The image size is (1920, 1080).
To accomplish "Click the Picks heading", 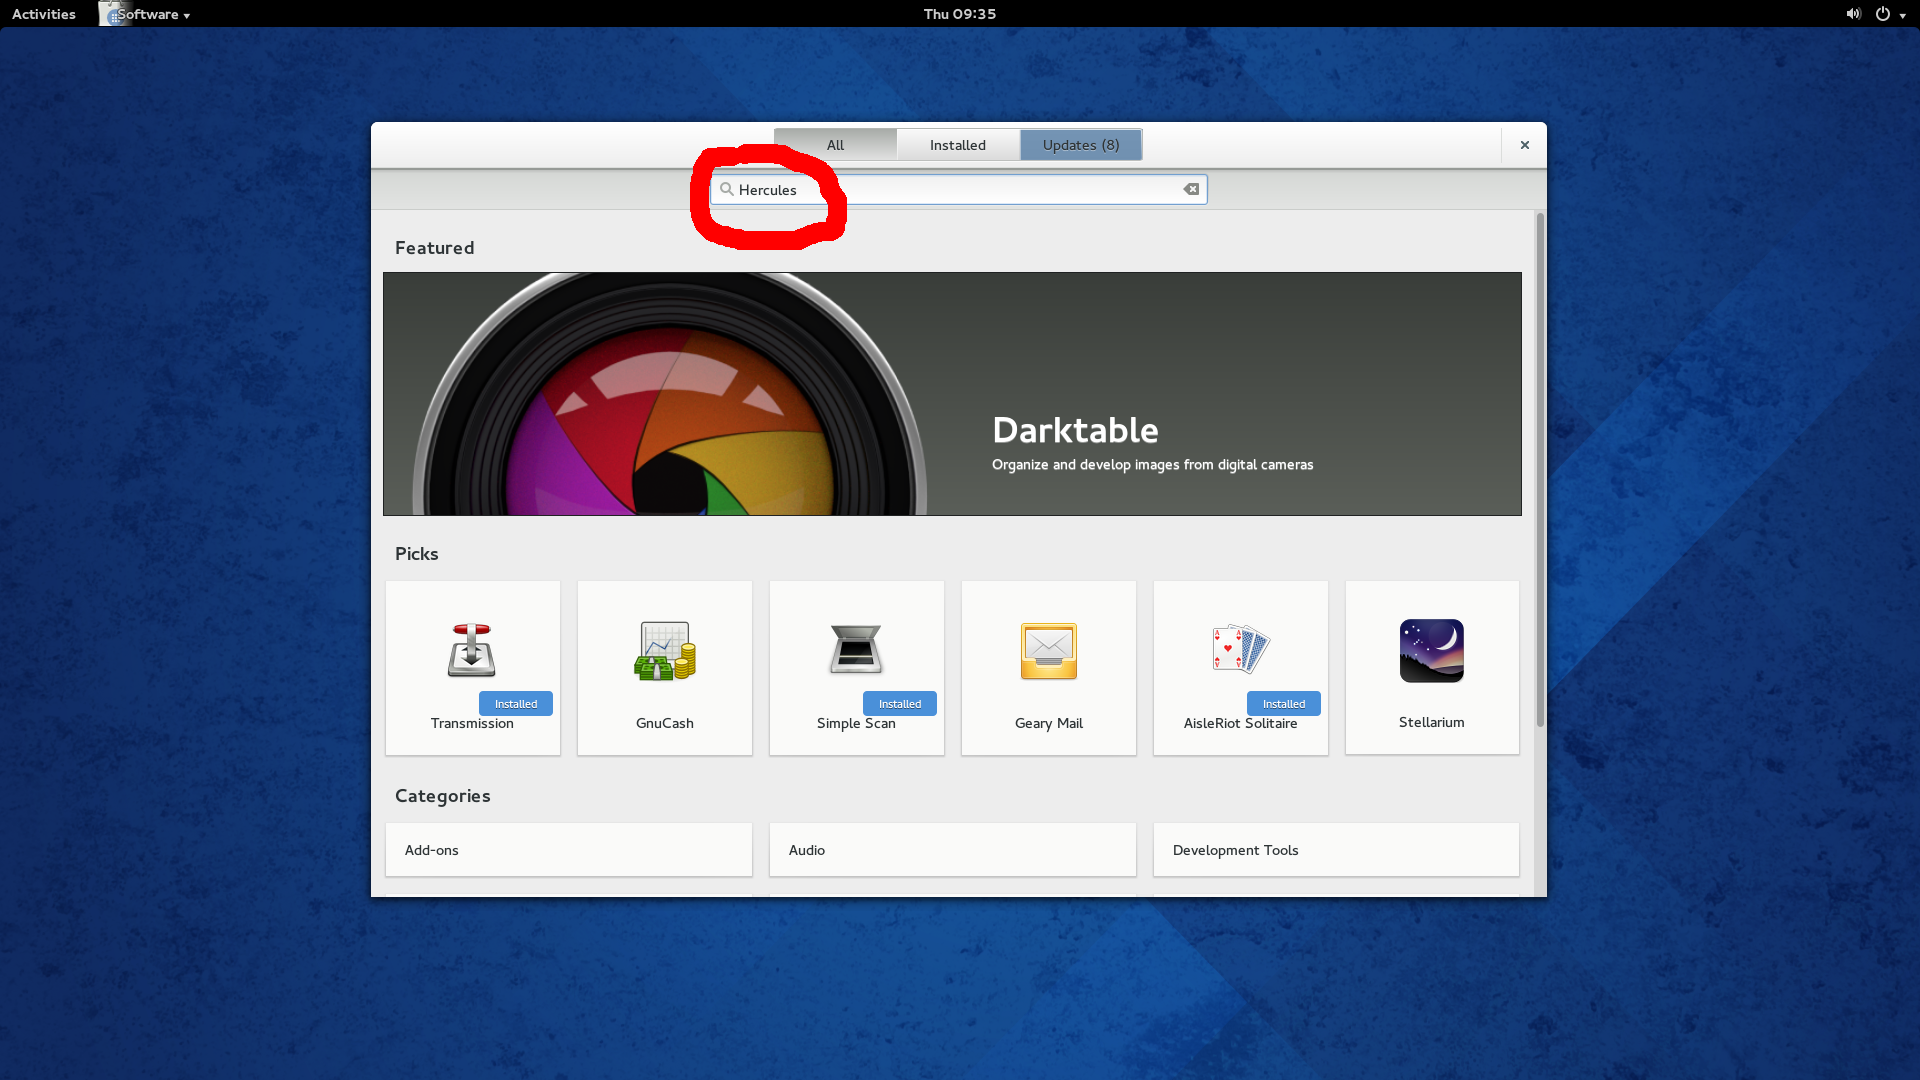I will point(417,554).
